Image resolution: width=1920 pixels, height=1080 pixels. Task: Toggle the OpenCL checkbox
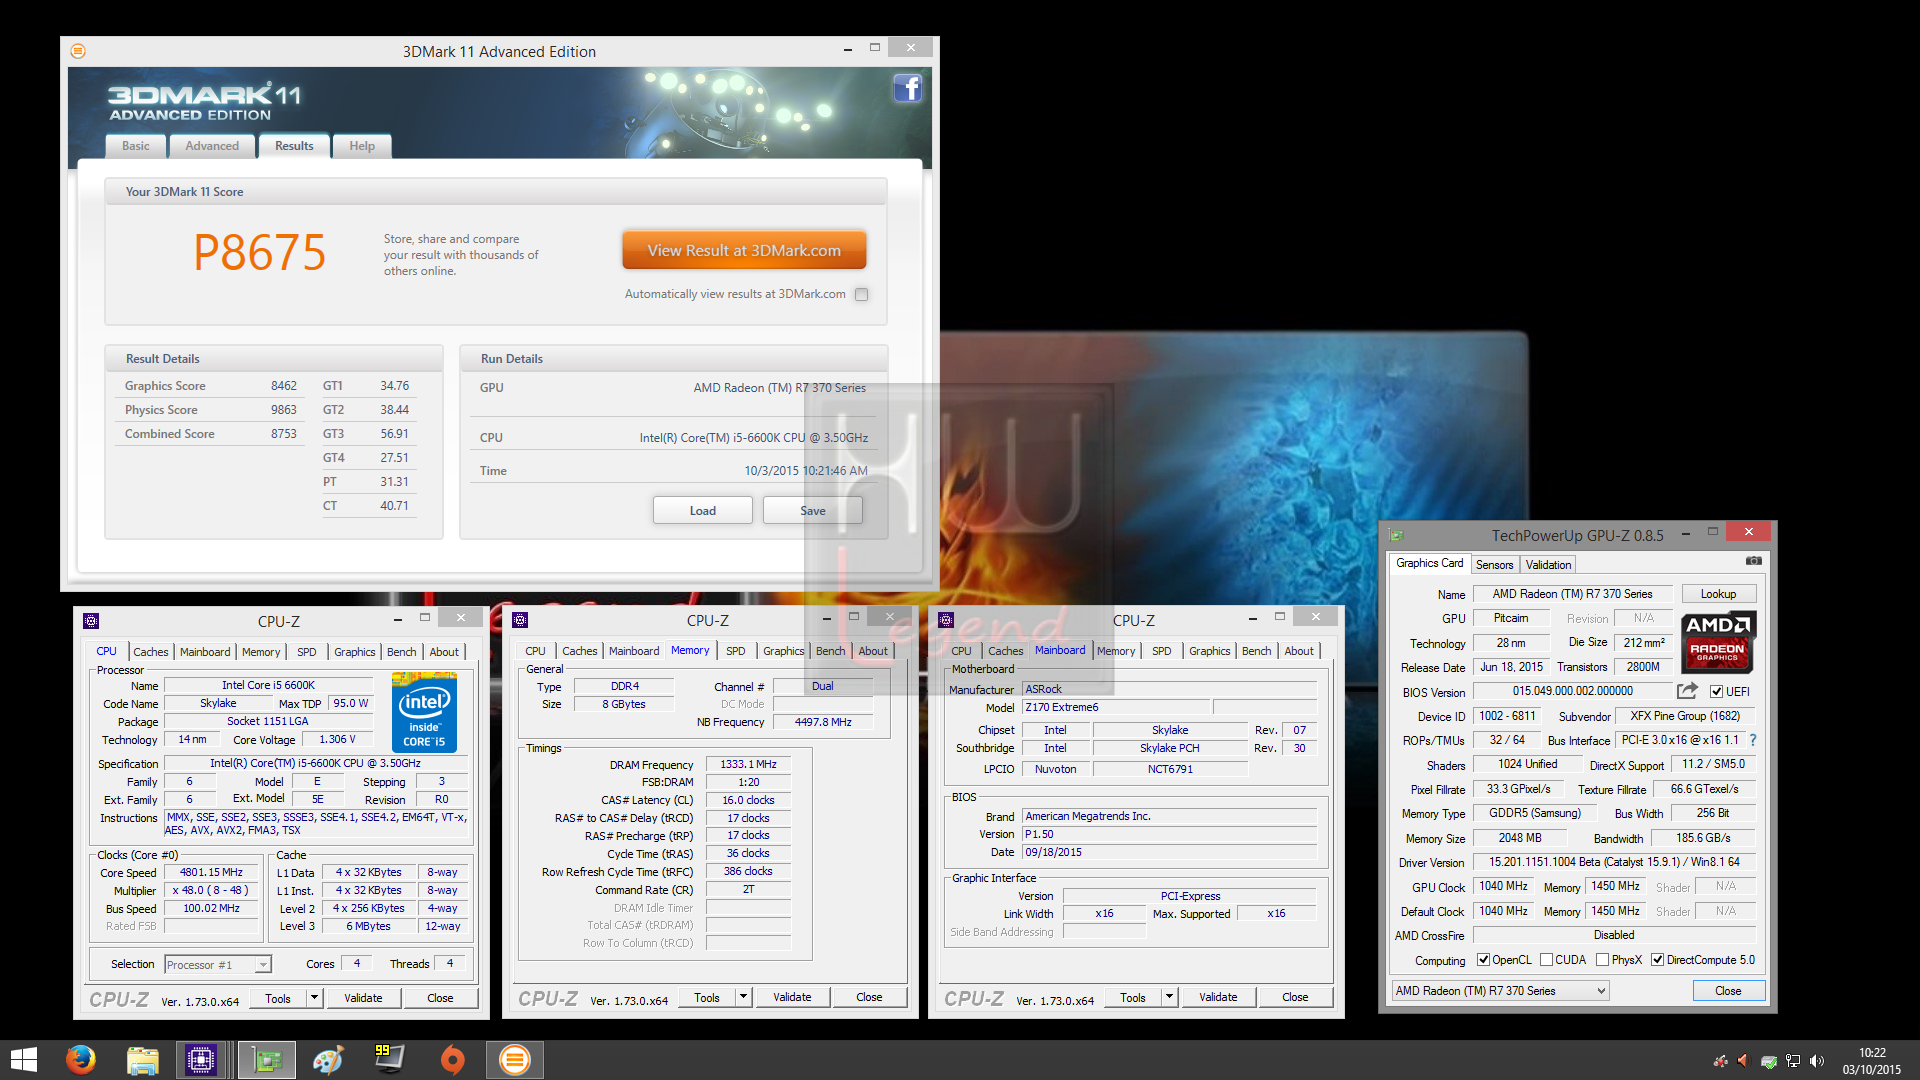click(x=1483, y=960)
